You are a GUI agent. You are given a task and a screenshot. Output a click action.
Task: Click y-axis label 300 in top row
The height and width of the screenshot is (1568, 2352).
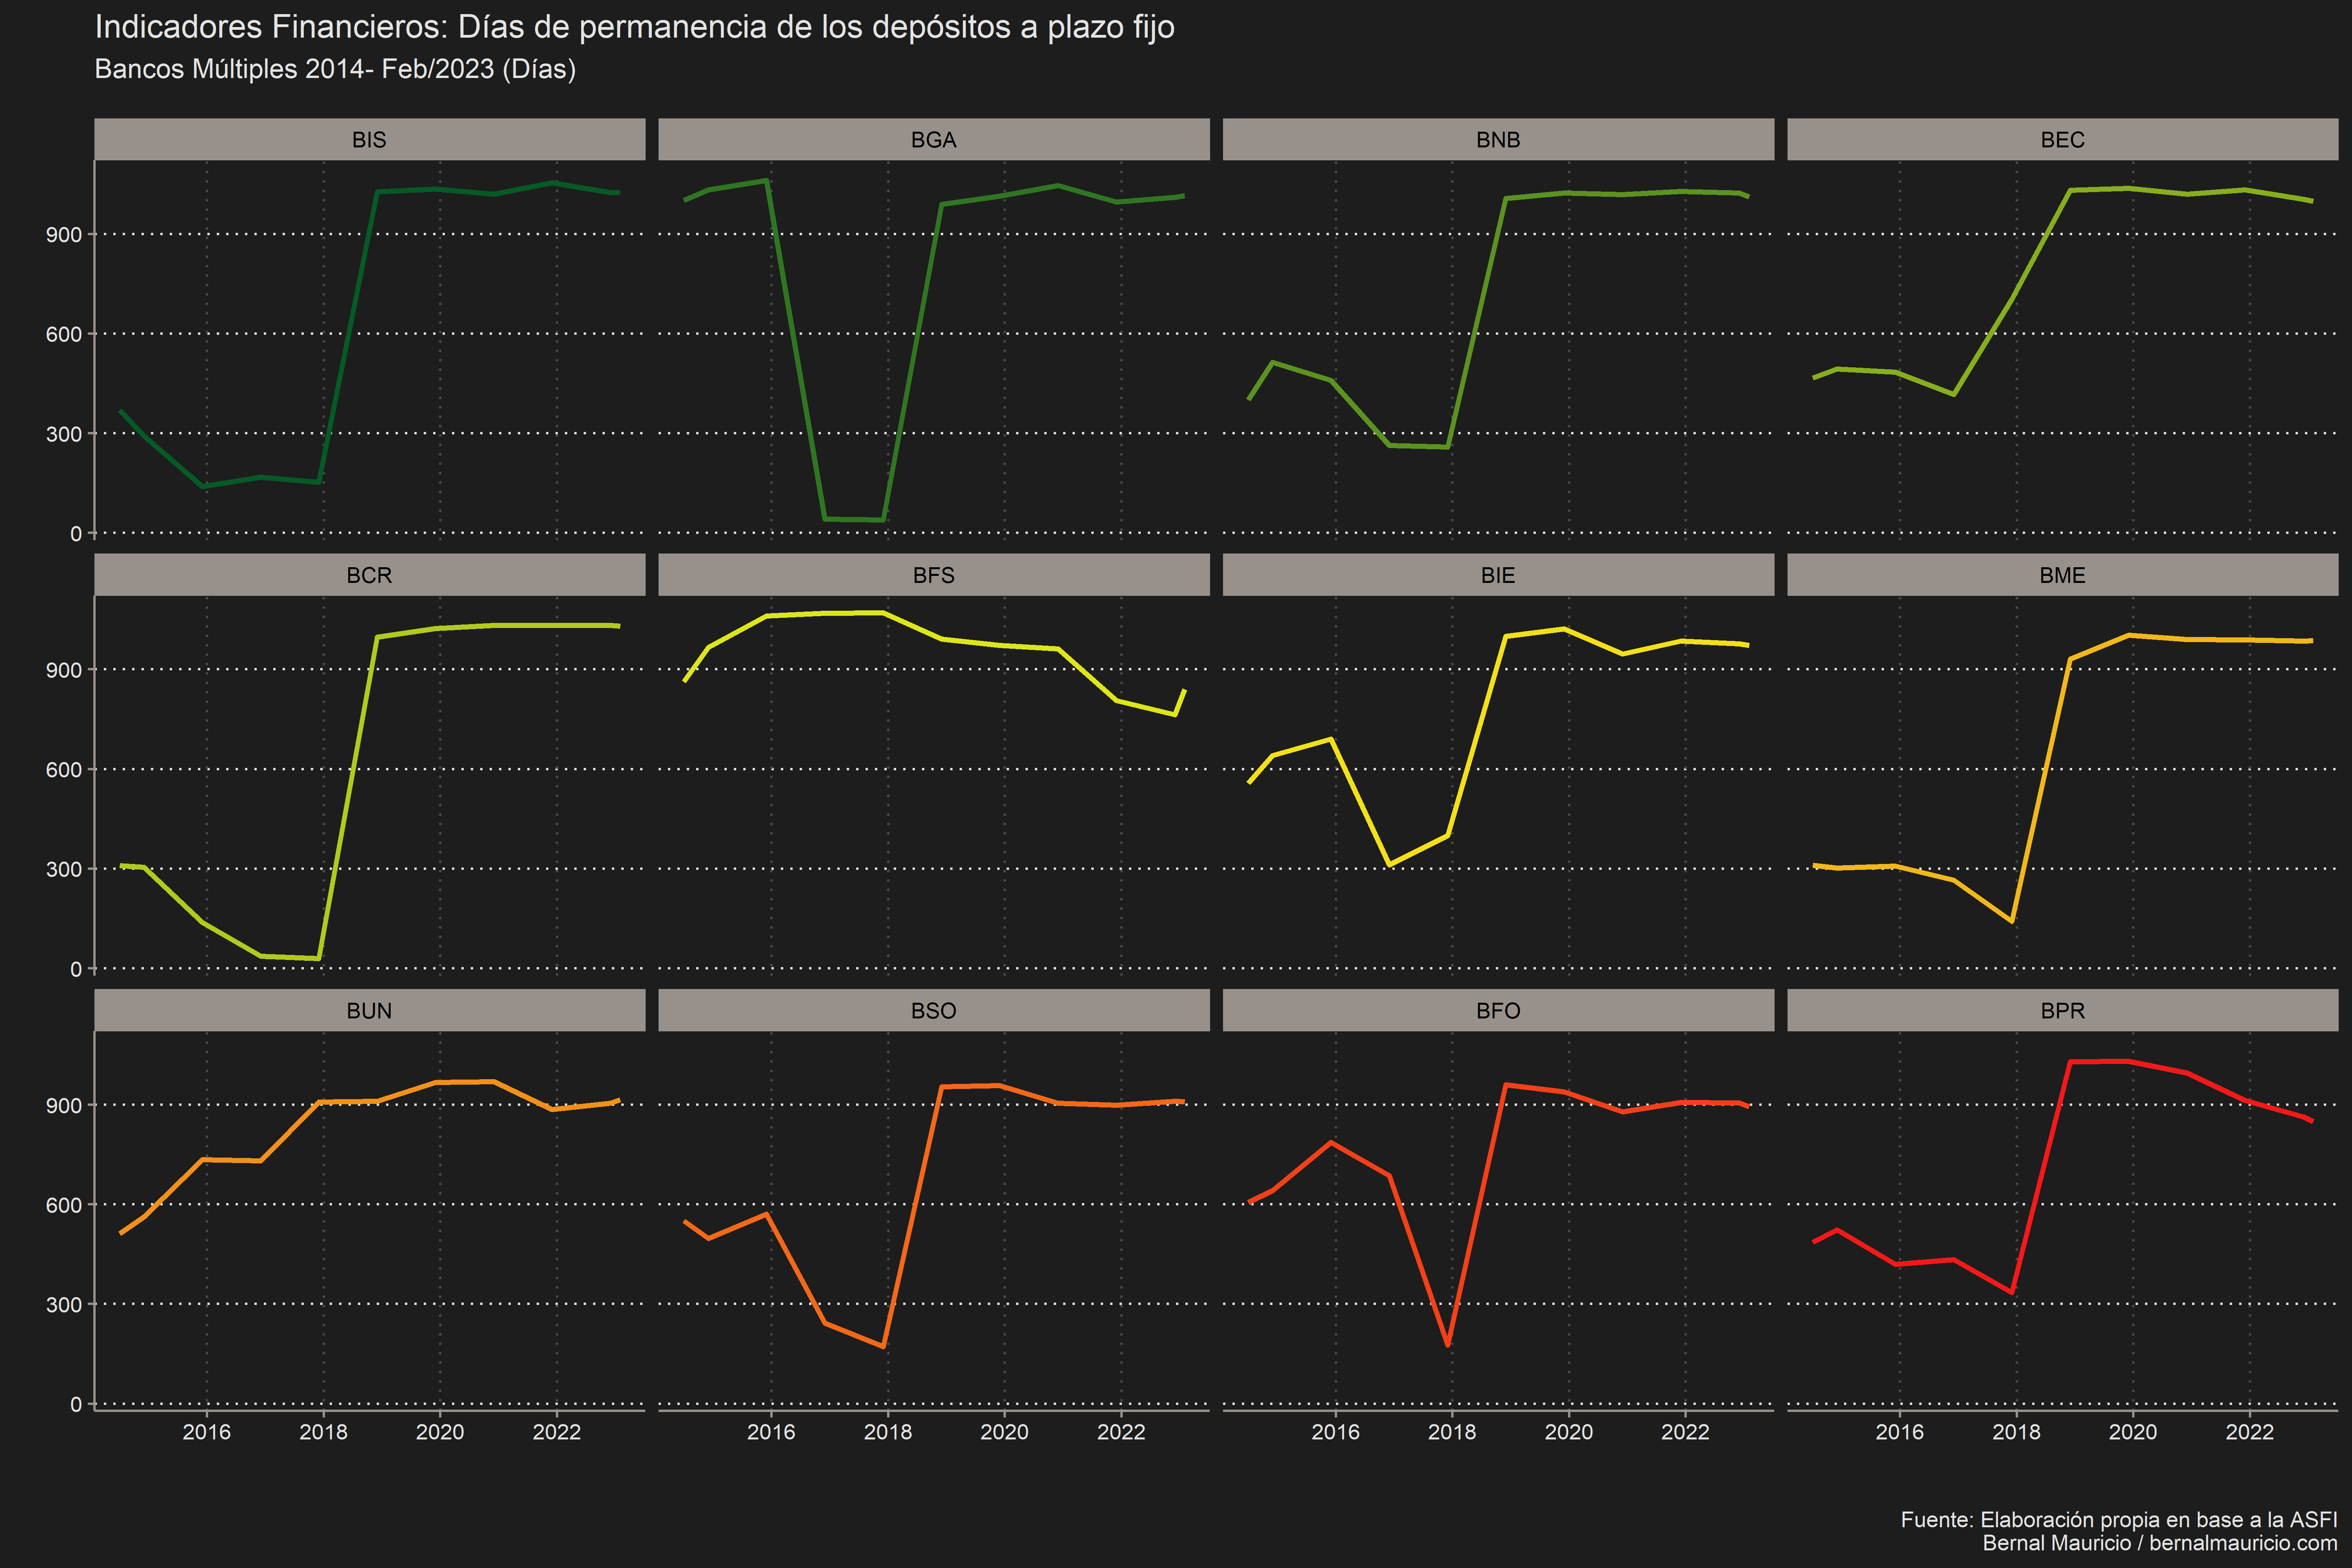[64, 434]
